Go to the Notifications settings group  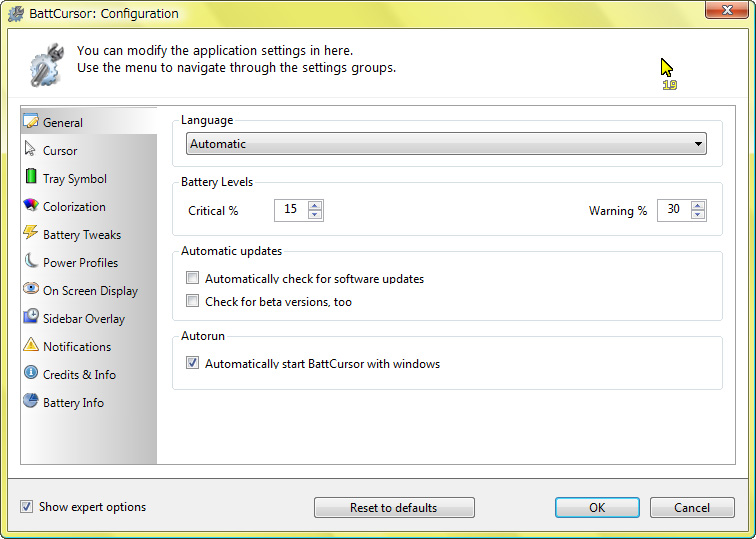click(89, 346)
